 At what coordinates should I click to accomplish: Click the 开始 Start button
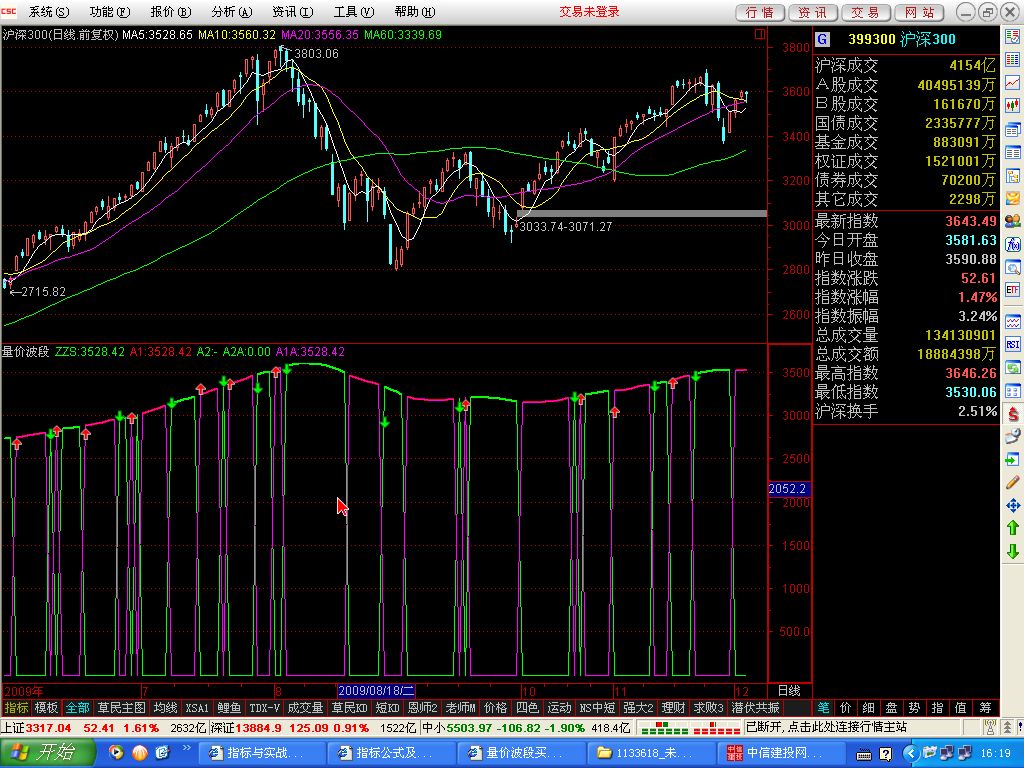point(47,752)
